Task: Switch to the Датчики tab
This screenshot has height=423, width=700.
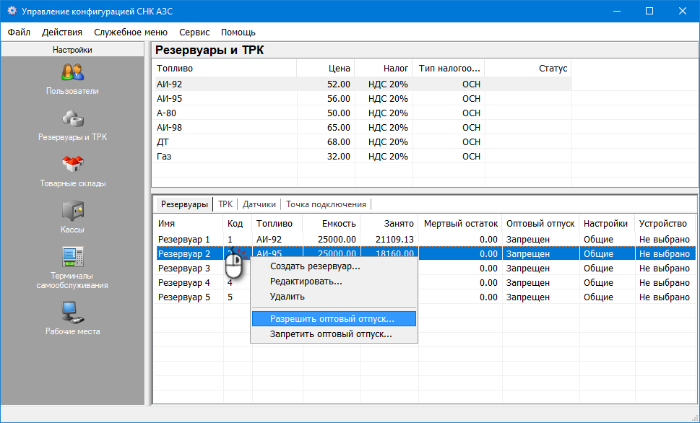Action: pyautogui.click(x=259, y=203)
